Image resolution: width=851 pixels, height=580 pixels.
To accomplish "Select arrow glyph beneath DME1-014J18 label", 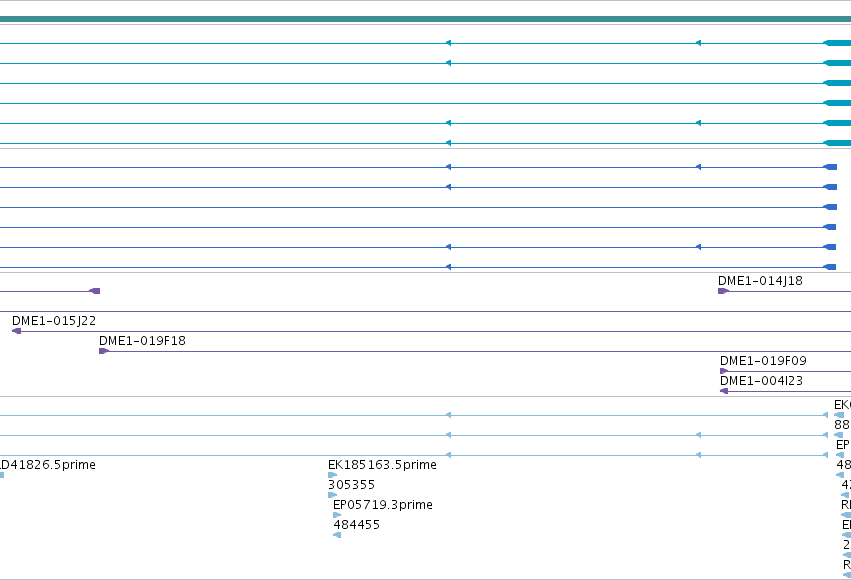I will (723, 291).
